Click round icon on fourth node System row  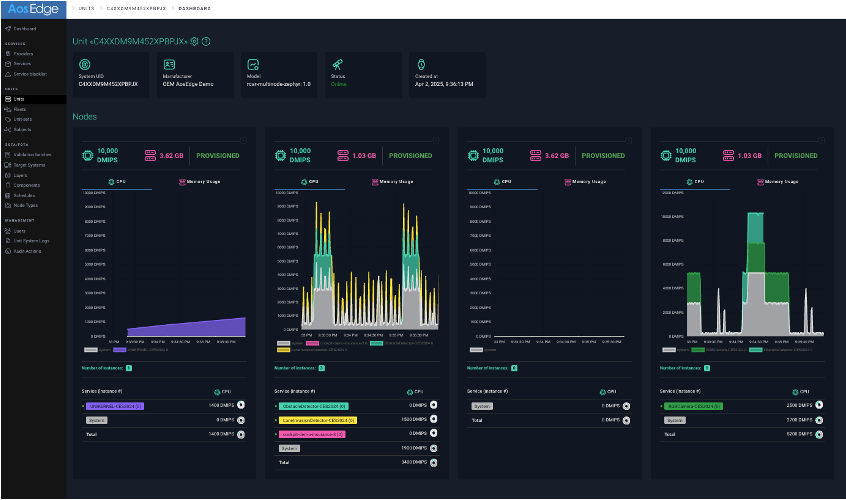click(818, 420)
